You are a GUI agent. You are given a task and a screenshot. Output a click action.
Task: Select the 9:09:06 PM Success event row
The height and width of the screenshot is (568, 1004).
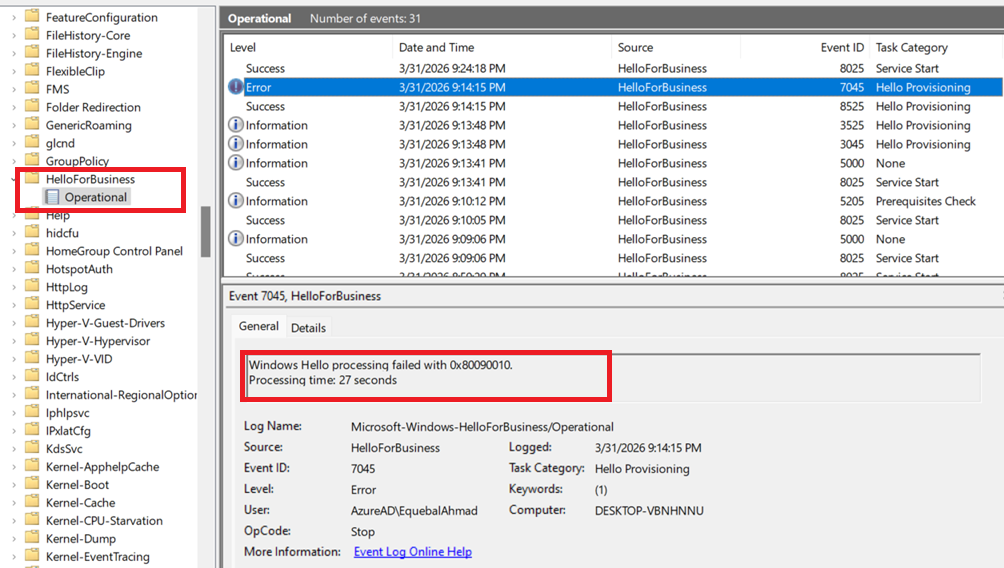pos(613,258)
